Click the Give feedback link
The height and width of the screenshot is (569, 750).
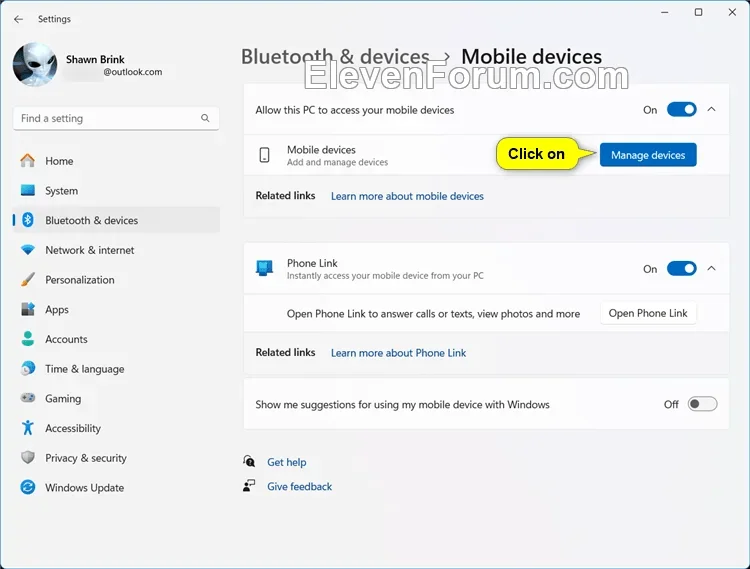[299, 486]
